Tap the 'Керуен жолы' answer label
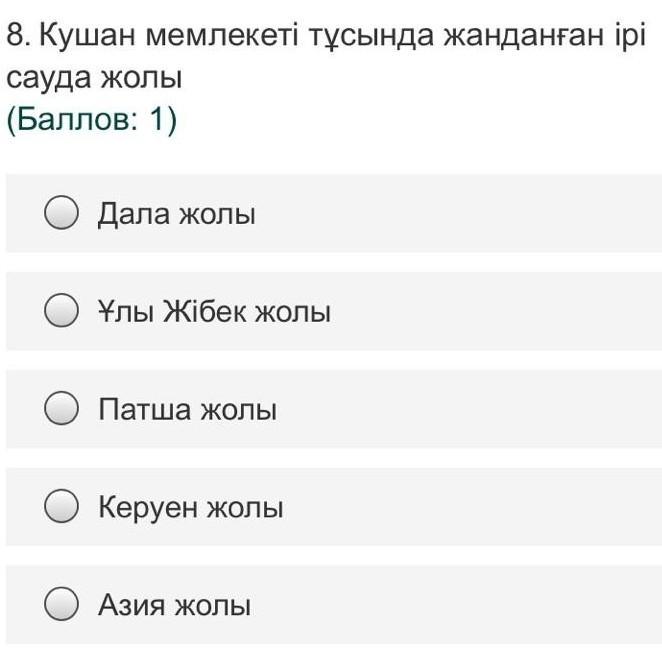Screen dimensions: 662x661 (x=190, y=508)
